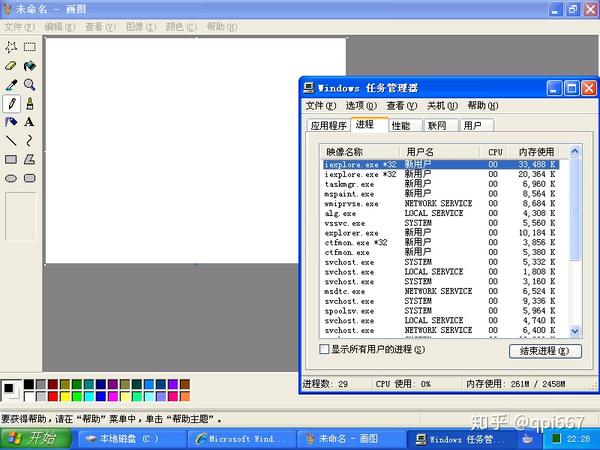600x450 pixels.
Task: Sort processes by 用户名 column header
Action: pos(440,152)
